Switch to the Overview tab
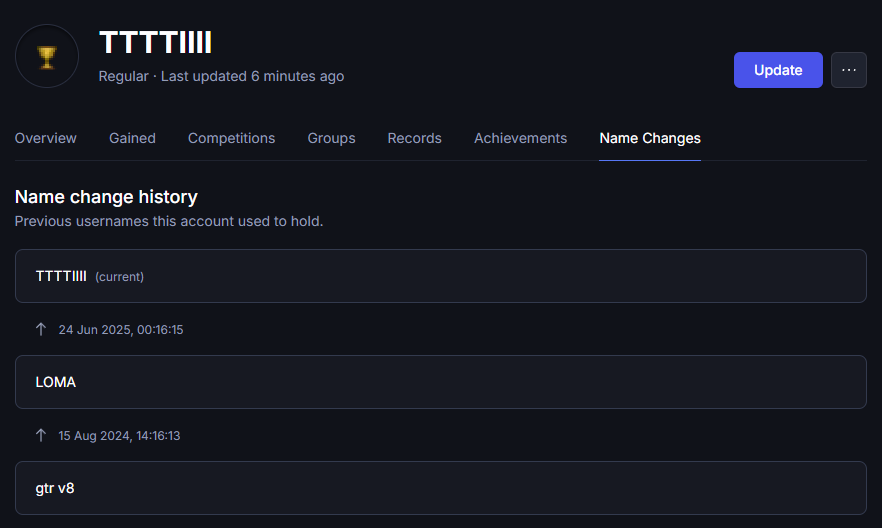 tap(46, 138)
